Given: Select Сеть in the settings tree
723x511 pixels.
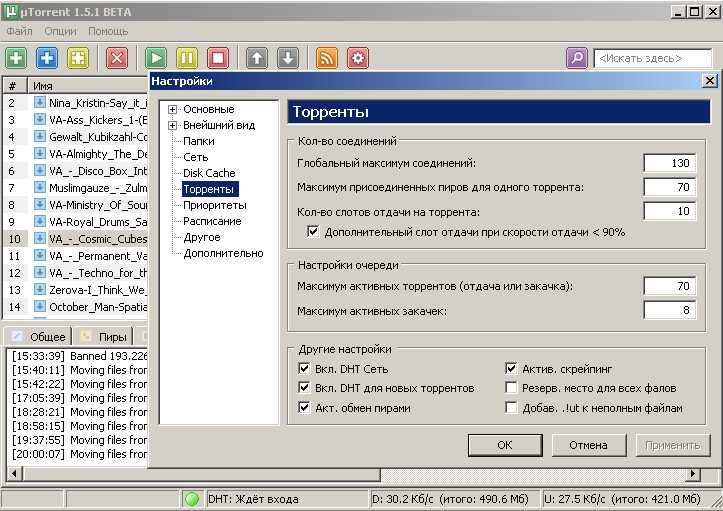Looking at the screenshot, I should 196,157.
